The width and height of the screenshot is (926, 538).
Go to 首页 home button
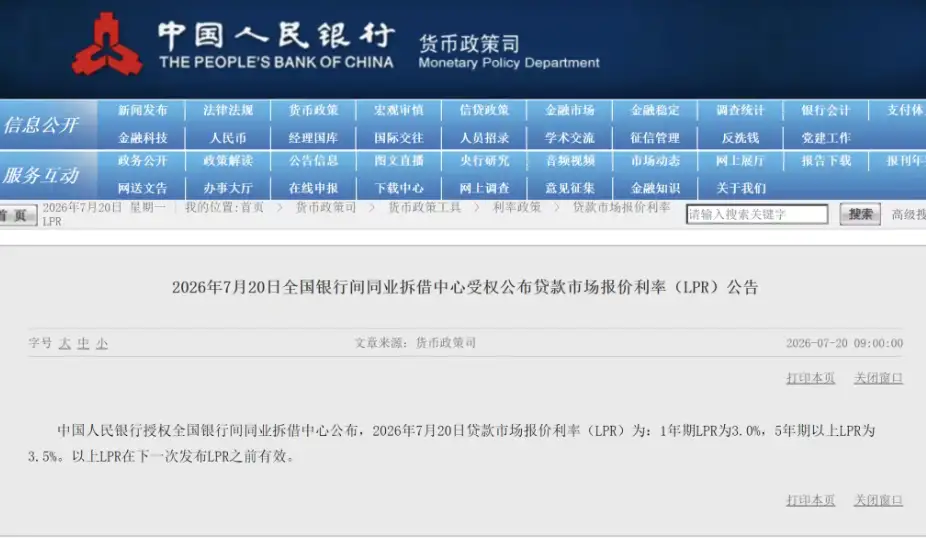(x=17, y=215)
